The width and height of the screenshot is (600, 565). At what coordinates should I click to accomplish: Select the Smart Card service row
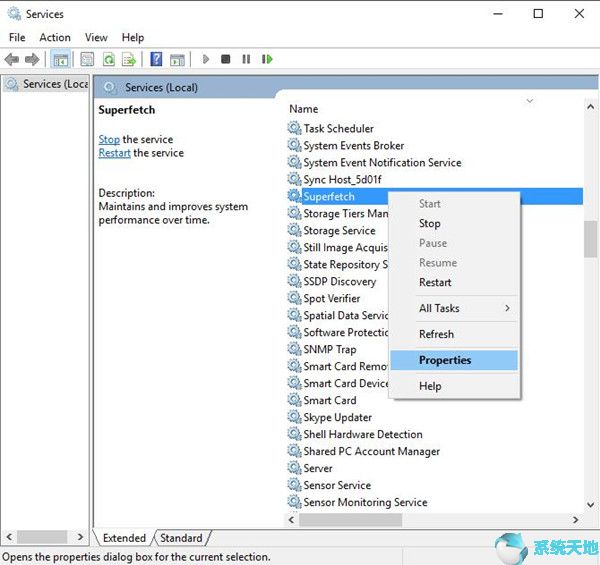pos(329,400)
